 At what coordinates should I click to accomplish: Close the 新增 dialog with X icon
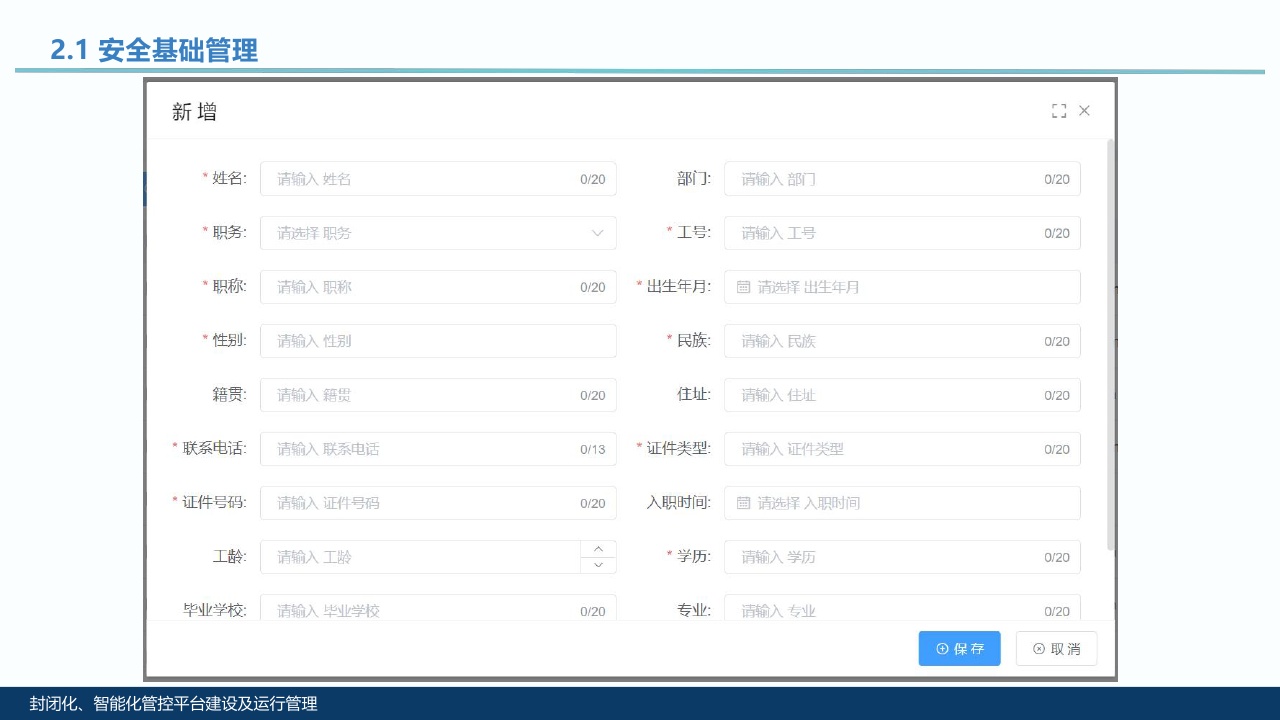(1084, 111)
